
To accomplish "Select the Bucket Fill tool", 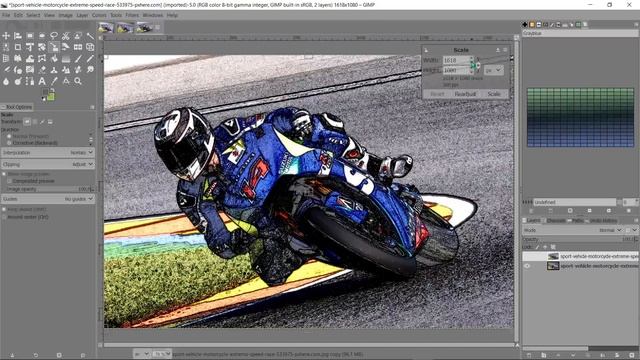I will pyautogui.click(x=54, y=58).
